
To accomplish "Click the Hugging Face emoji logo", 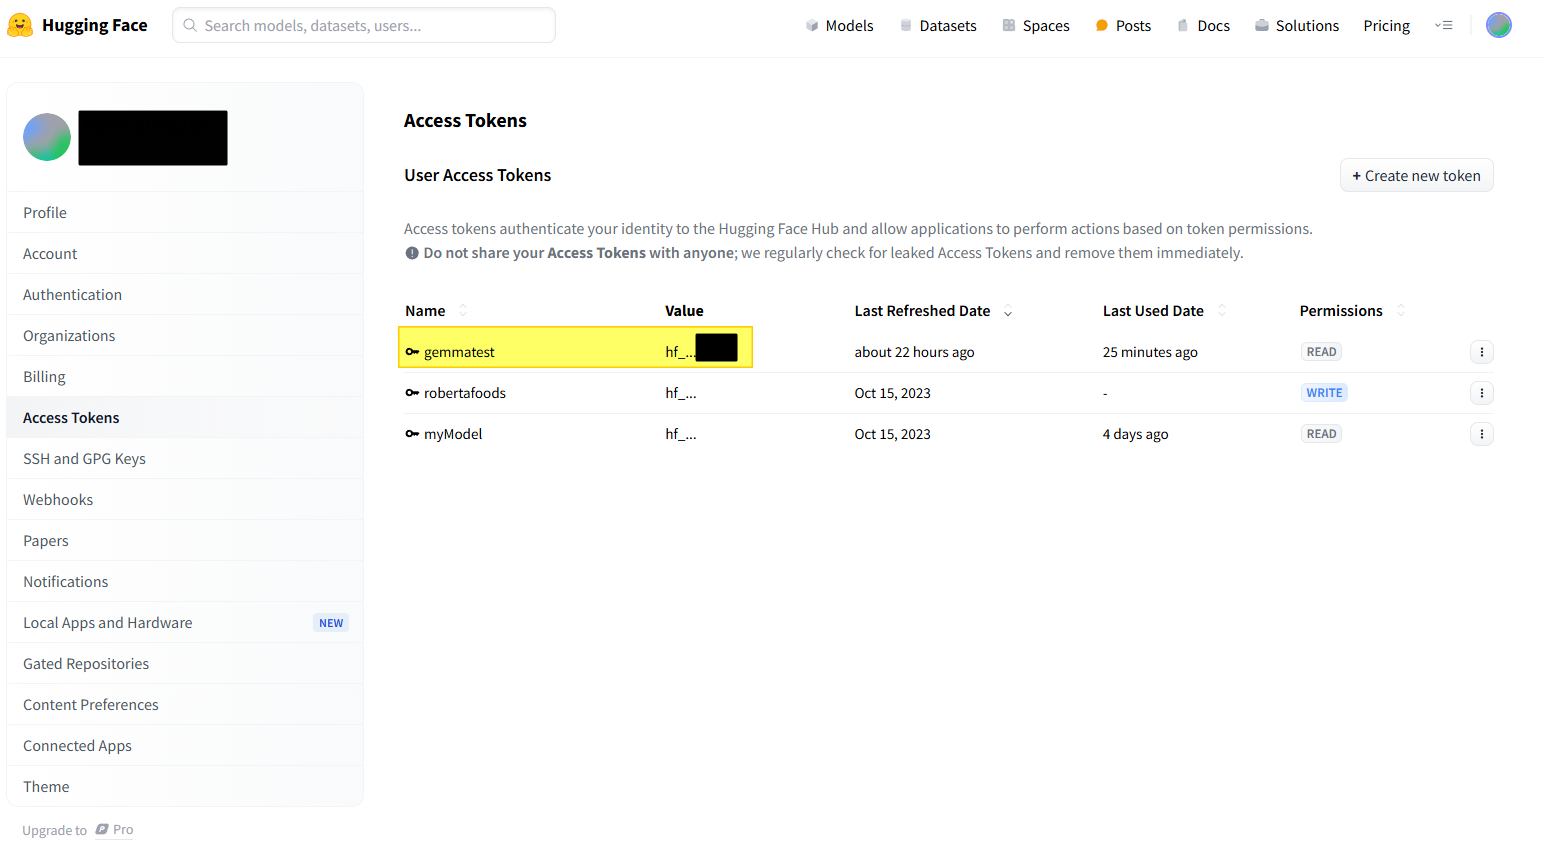I will click(20, 25).
